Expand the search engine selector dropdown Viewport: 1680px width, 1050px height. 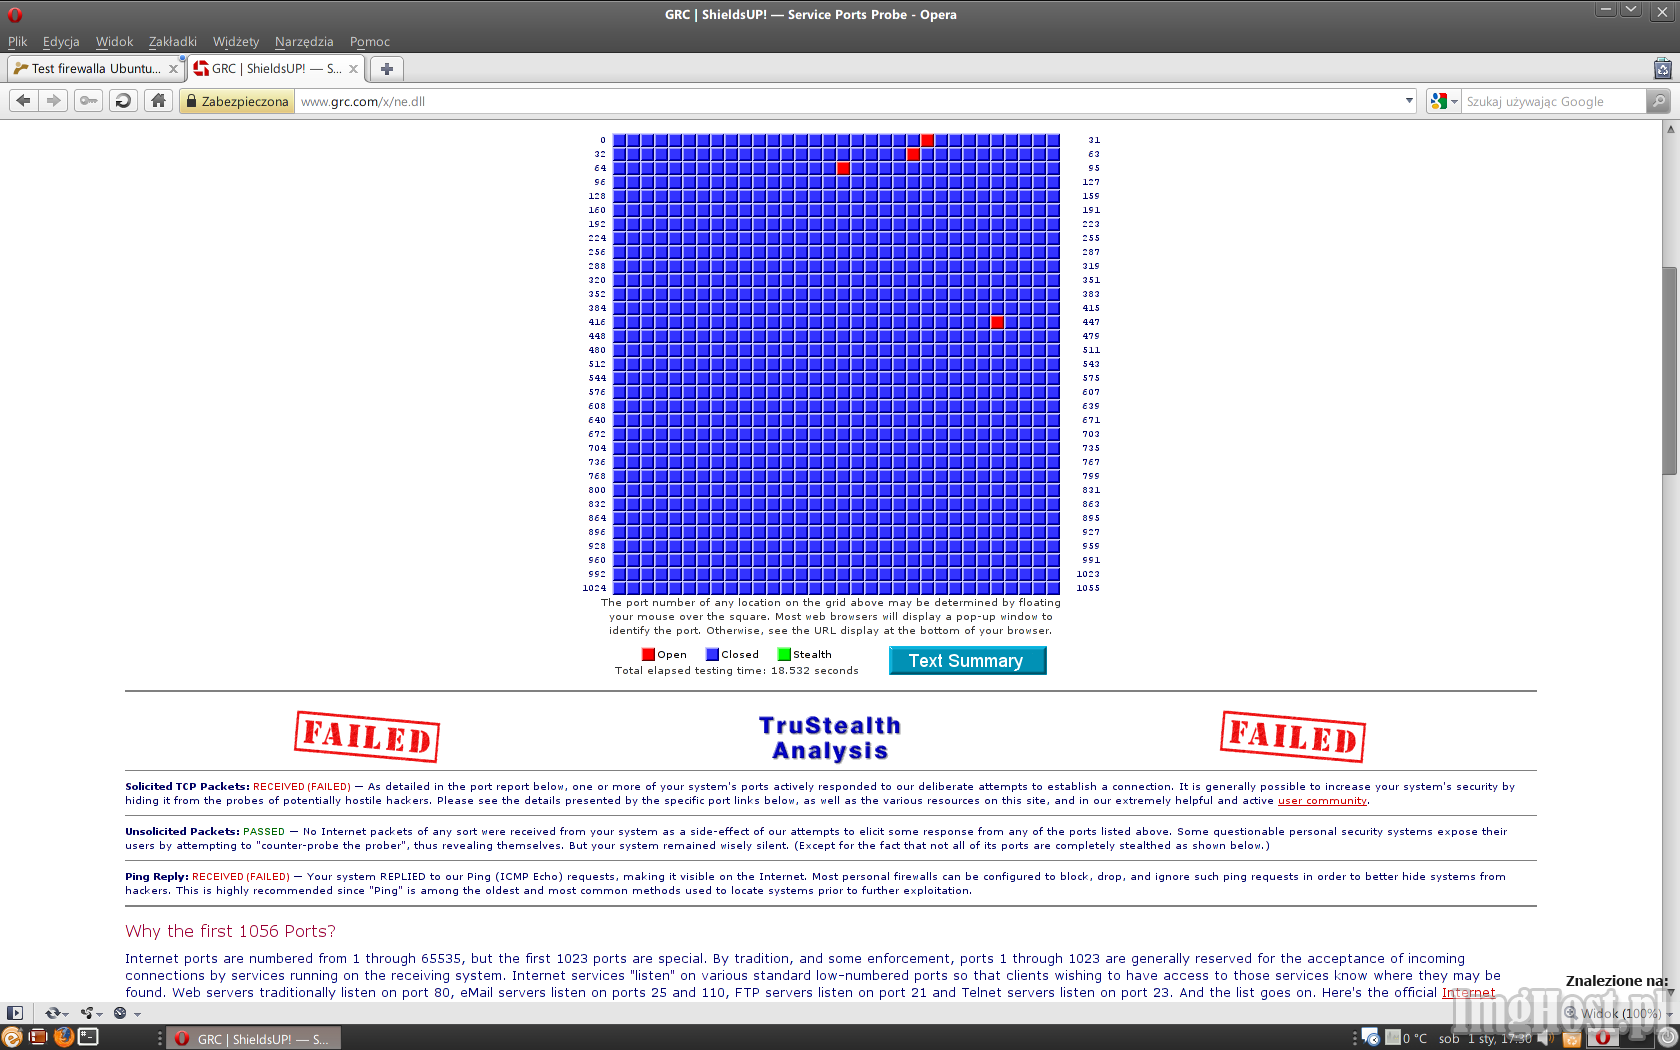(x=1455, y=101)
